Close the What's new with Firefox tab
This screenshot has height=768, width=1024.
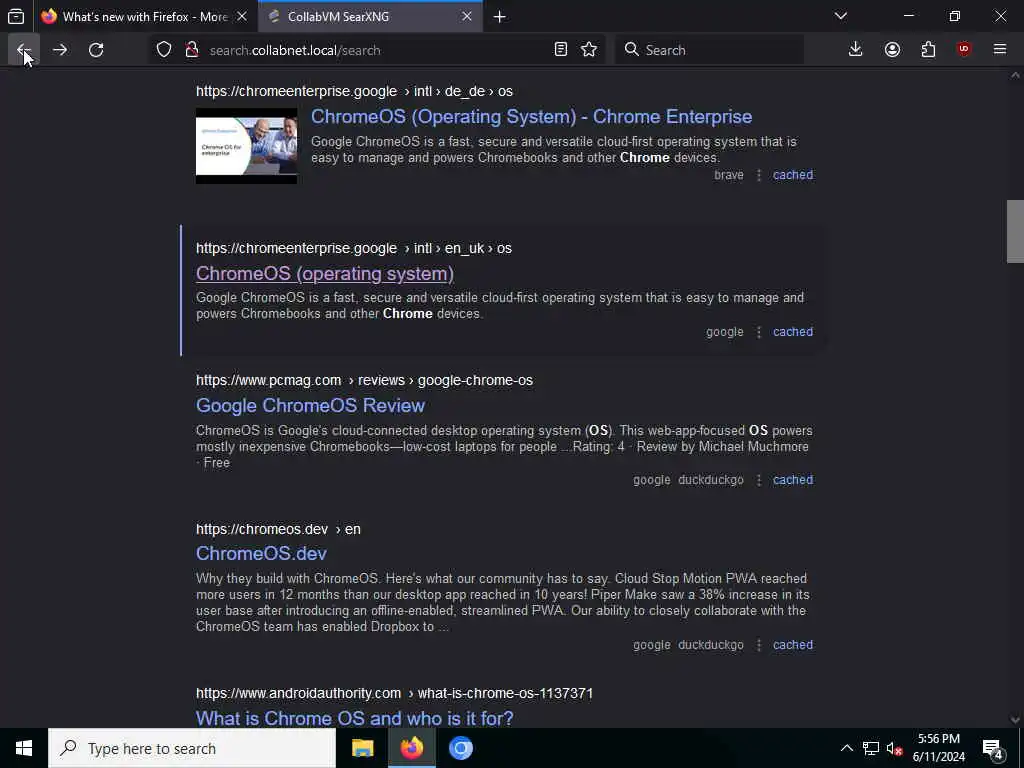coord(242,16)
